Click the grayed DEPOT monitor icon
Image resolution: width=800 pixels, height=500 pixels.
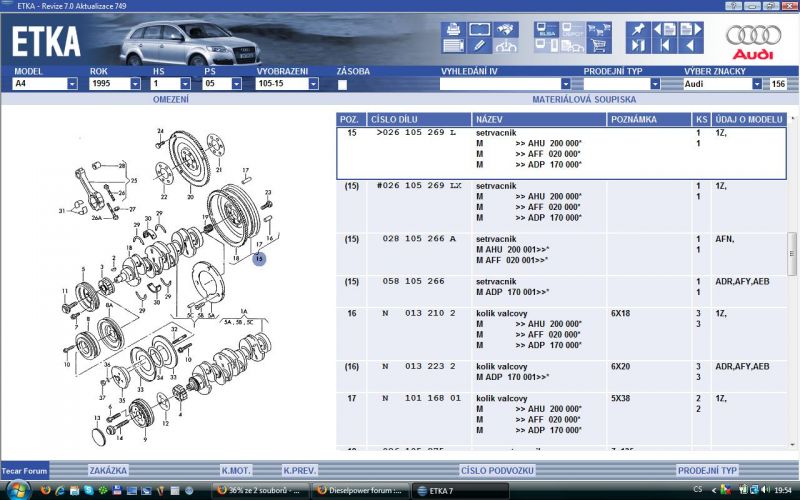(x=573, y=29)
